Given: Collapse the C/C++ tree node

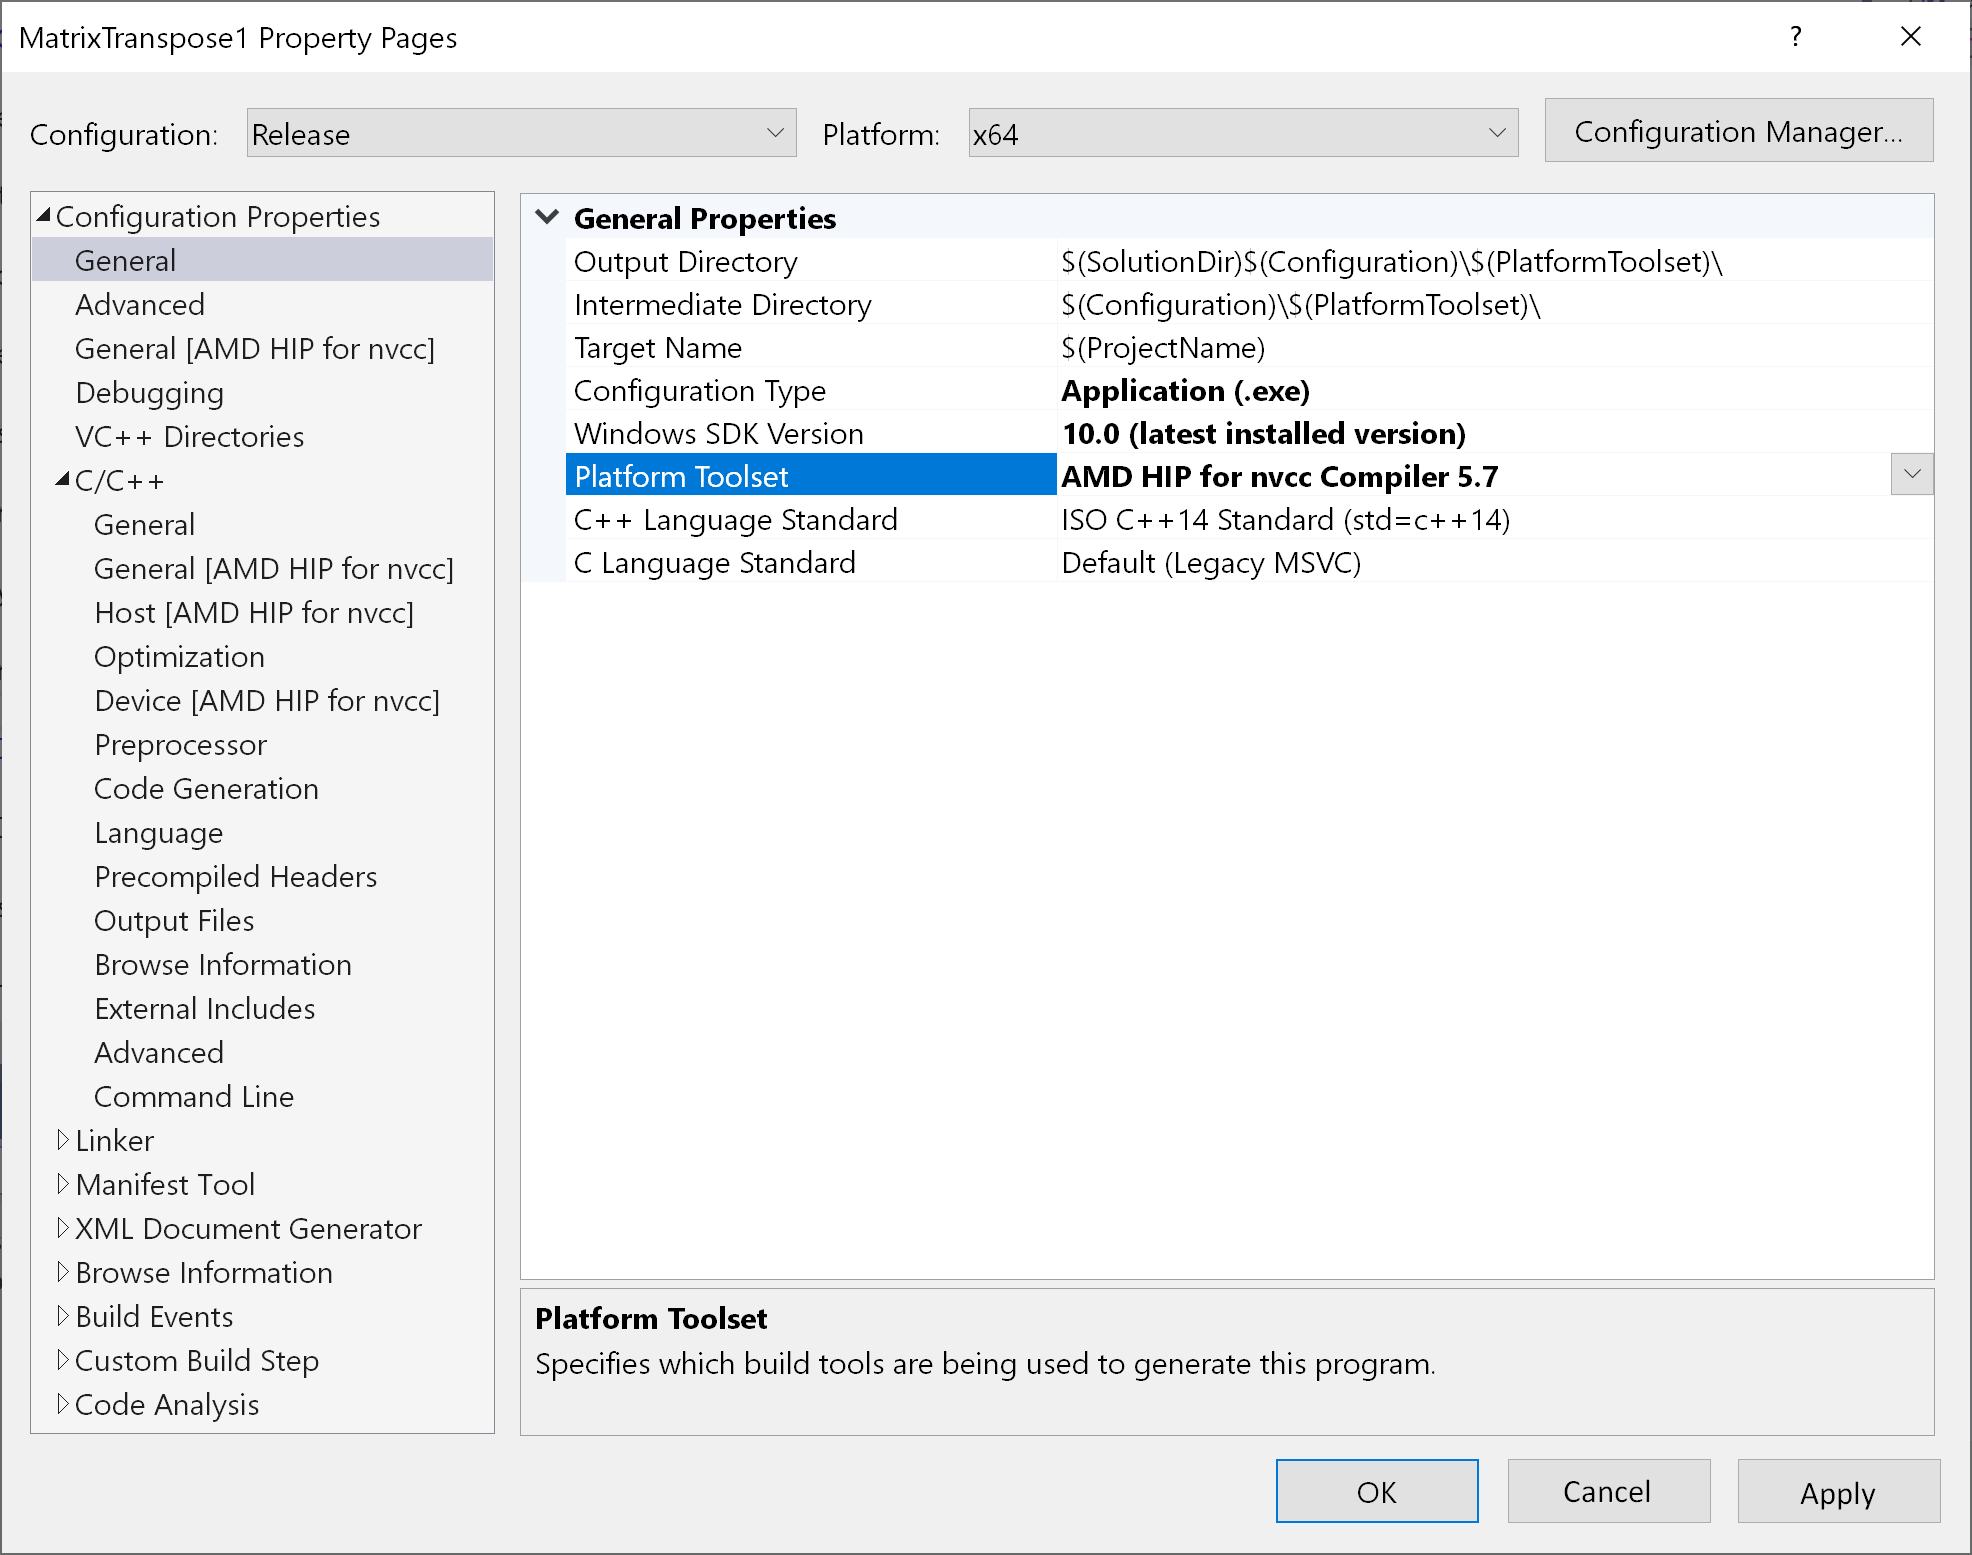Looking at the screenshot, I should pos(63,480).
